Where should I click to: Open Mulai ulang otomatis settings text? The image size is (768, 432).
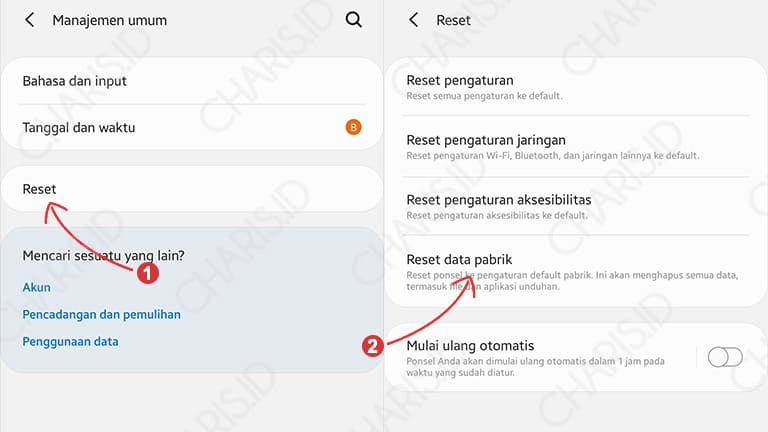click(x=470, y=346)
